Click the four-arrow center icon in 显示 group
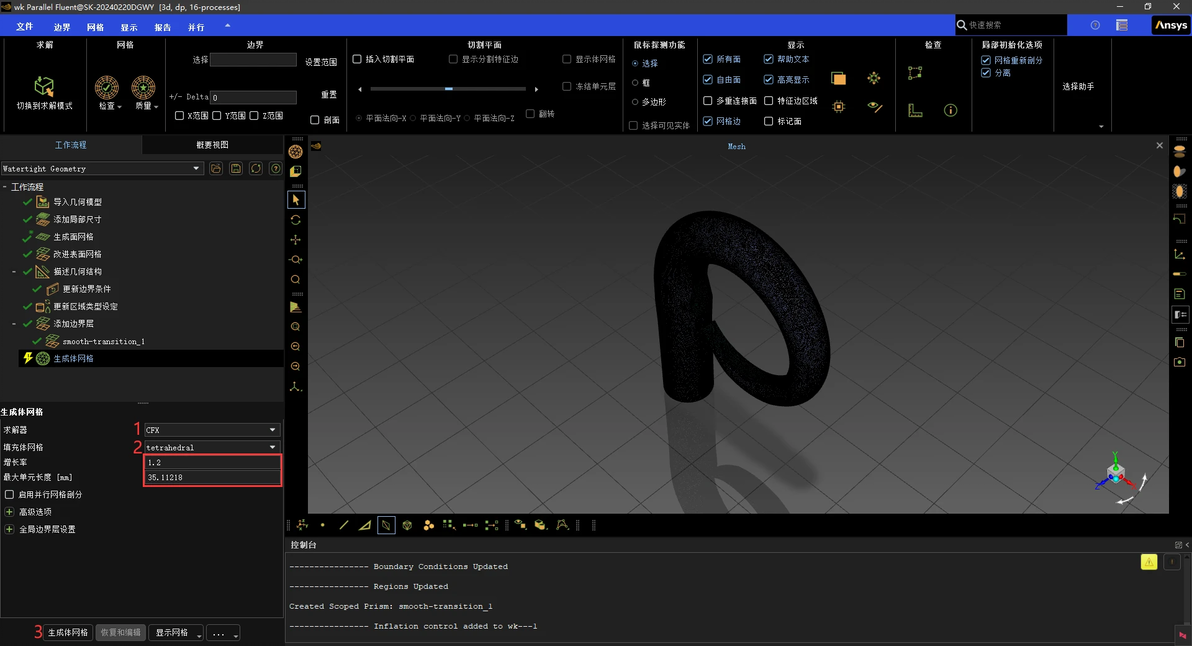1192x646 pixels. click(874, 78)
